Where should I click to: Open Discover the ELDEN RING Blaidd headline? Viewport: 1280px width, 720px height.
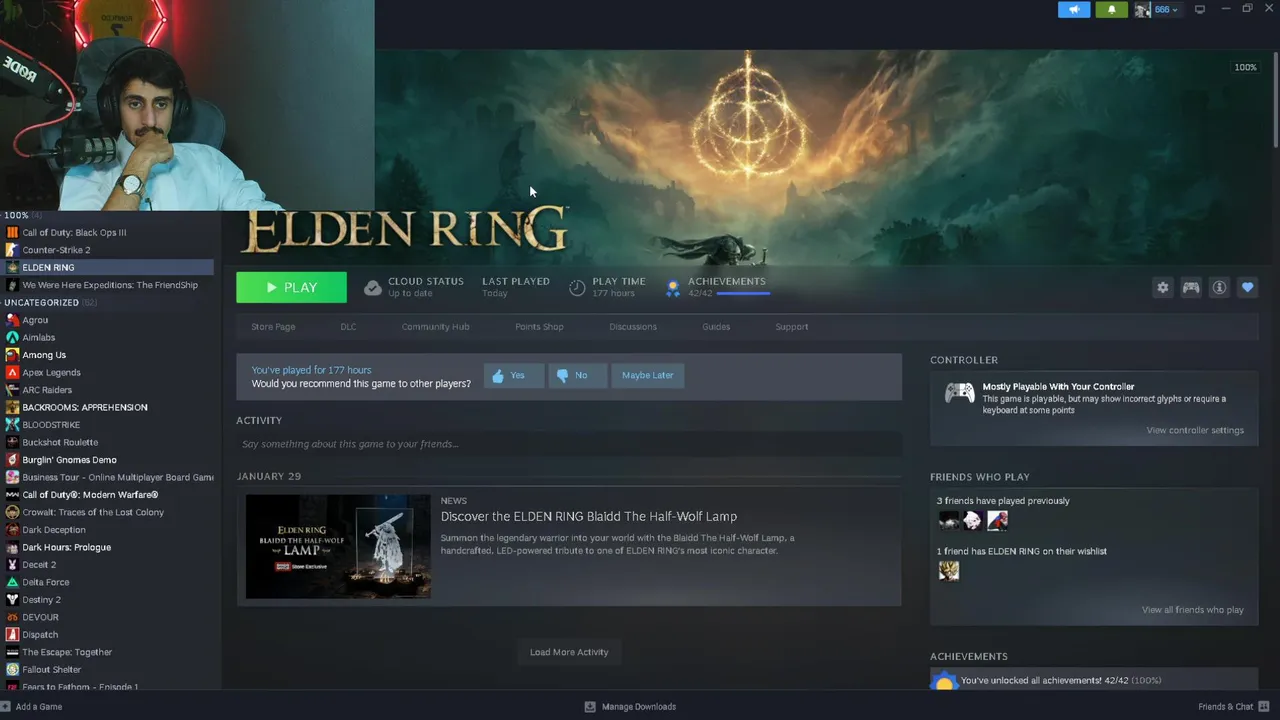click(x=588, y=516)
